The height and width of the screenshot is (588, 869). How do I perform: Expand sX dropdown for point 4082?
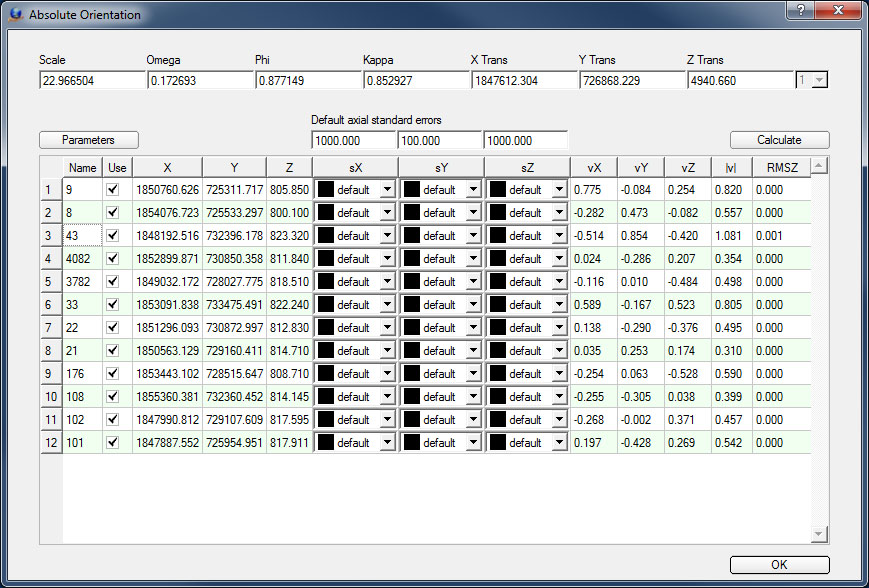(387, 259)
